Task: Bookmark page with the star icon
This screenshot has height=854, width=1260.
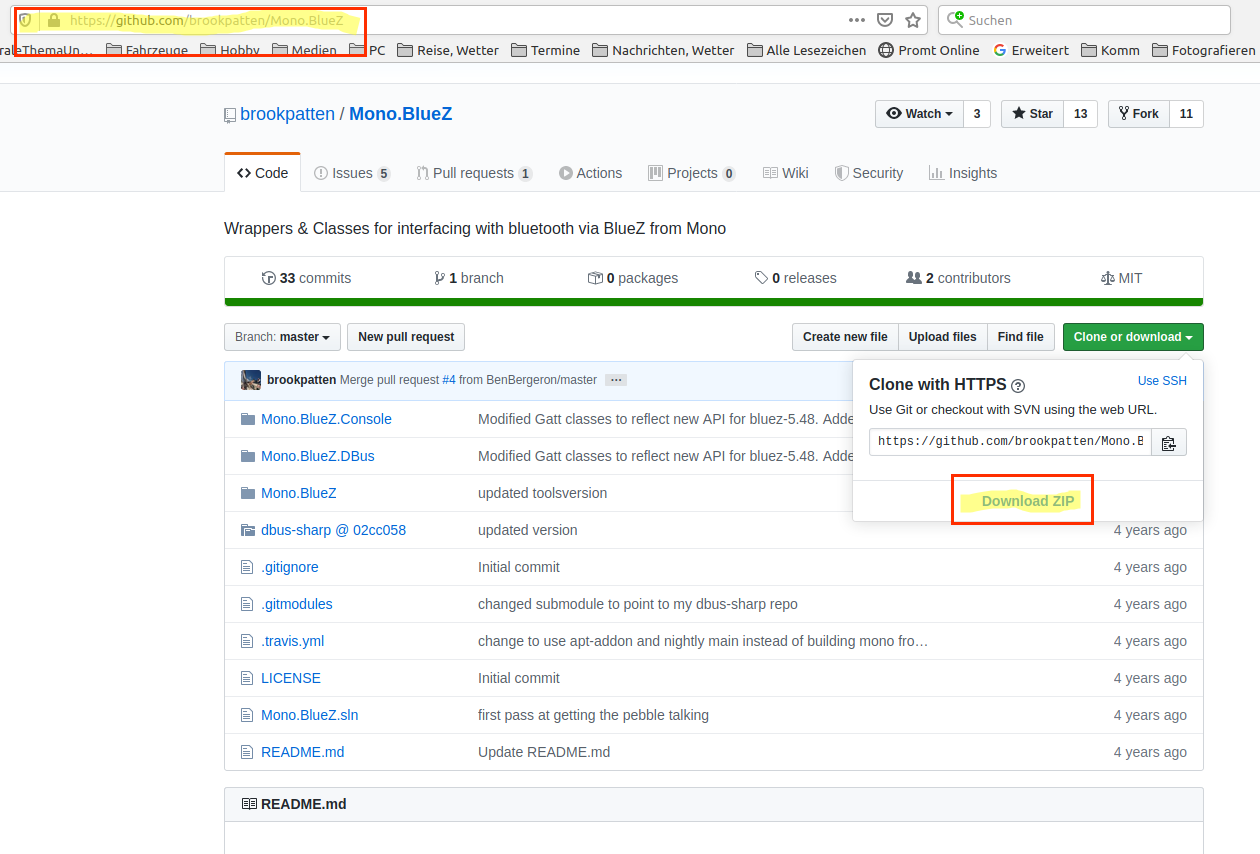Action: click(912, 20)
